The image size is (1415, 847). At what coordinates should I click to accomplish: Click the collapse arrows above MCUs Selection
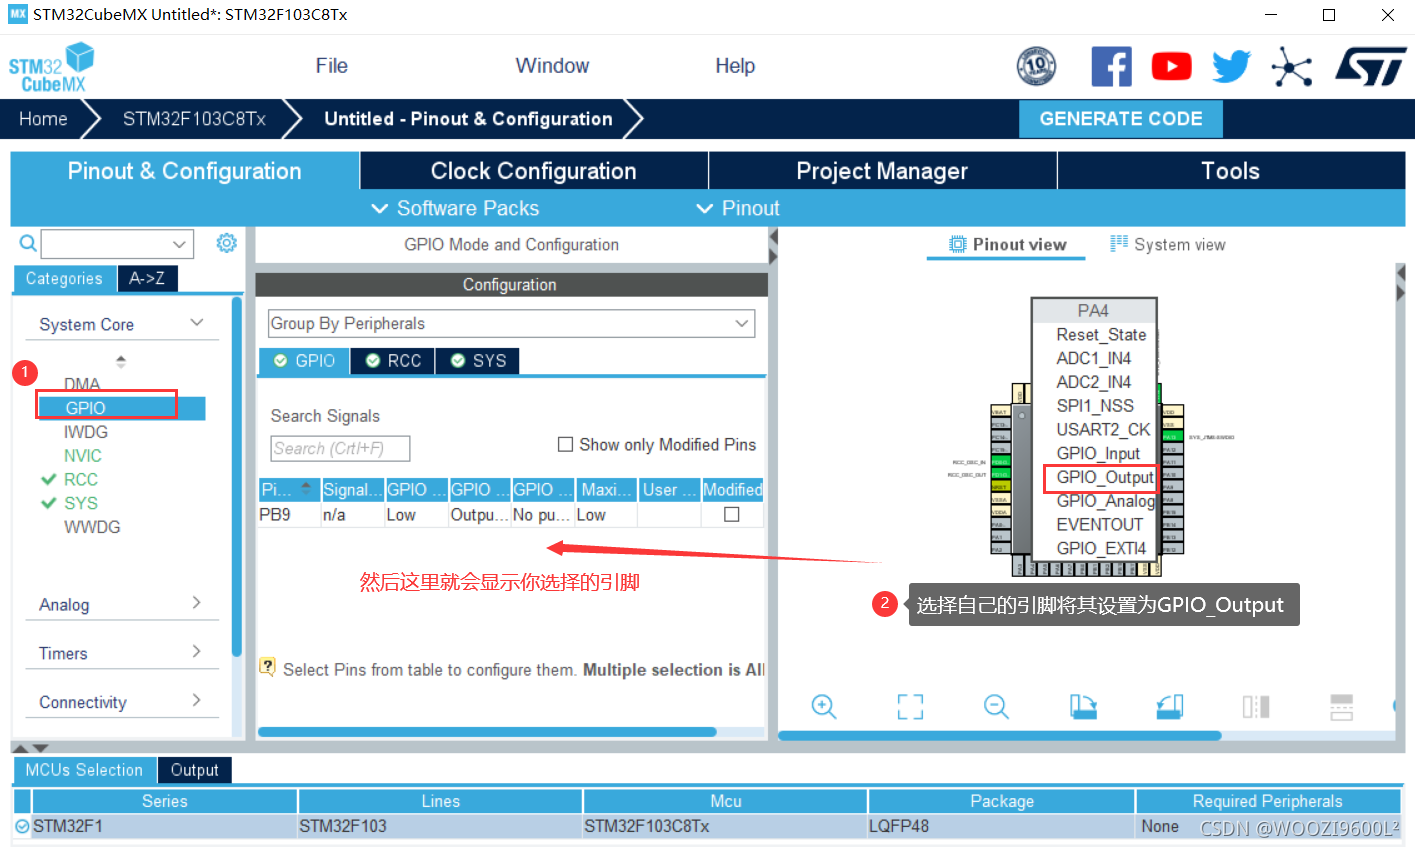coord(30,747)
